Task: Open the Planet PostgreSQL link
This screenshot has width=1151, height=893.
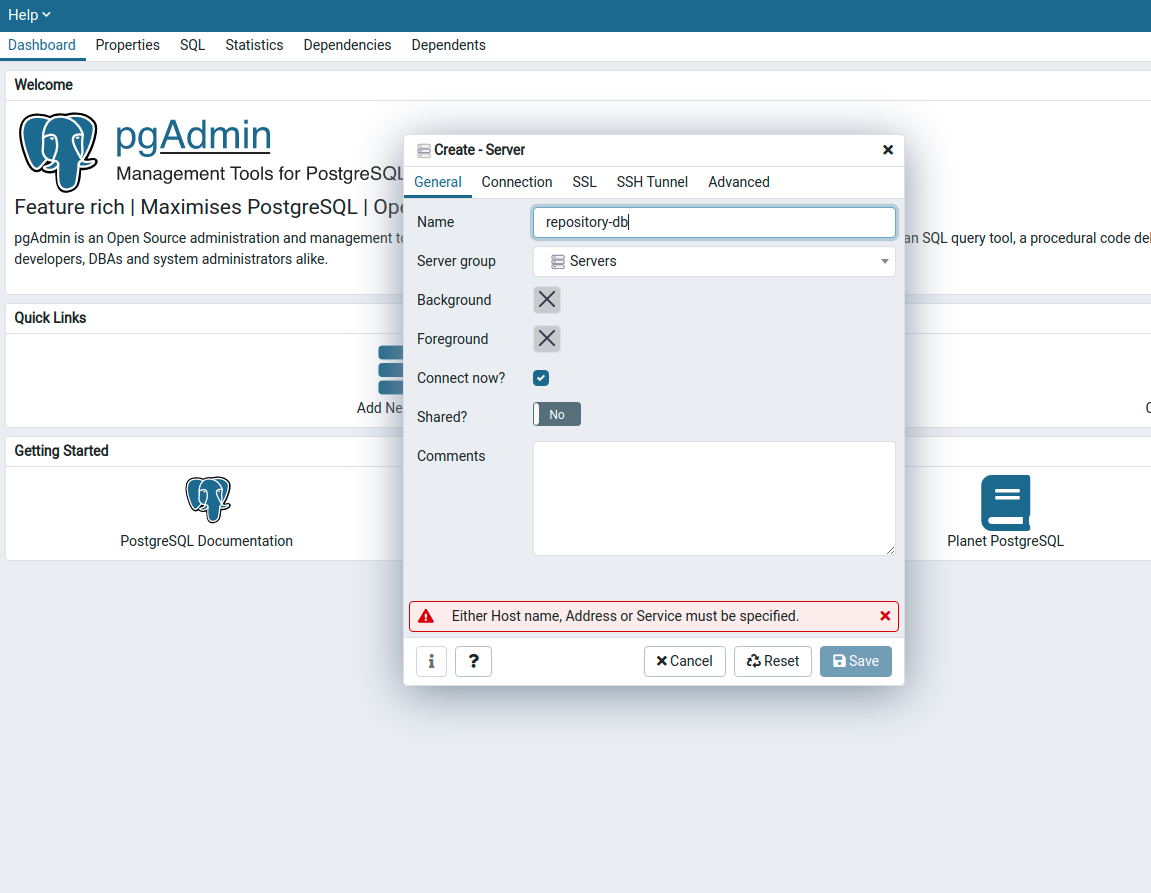Action: coord(1005,542)
